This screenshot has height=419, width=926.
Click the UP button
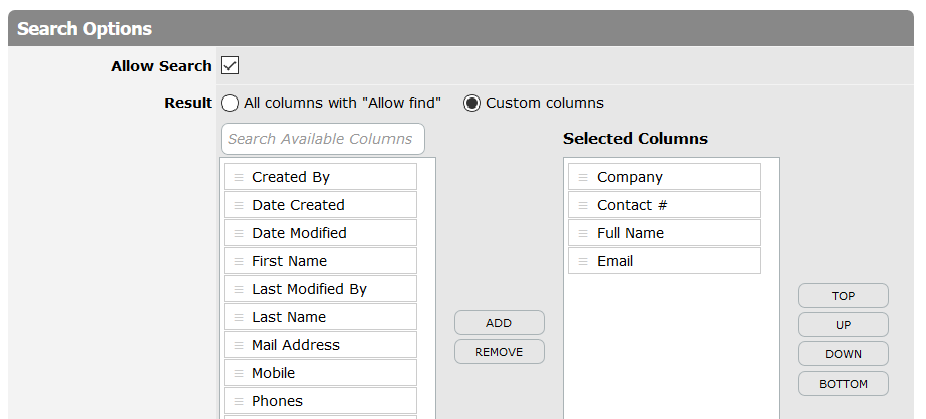[x=843, y=324]
